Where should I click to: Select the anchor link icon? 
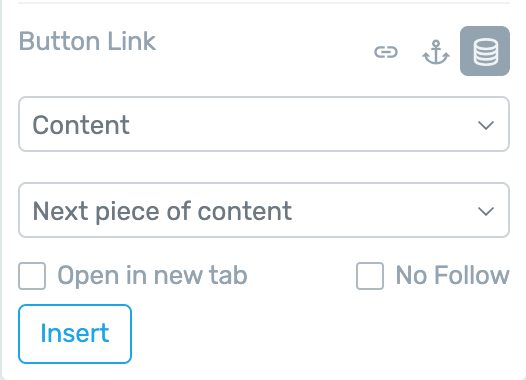pyautogui.click(x=436, y=52)
